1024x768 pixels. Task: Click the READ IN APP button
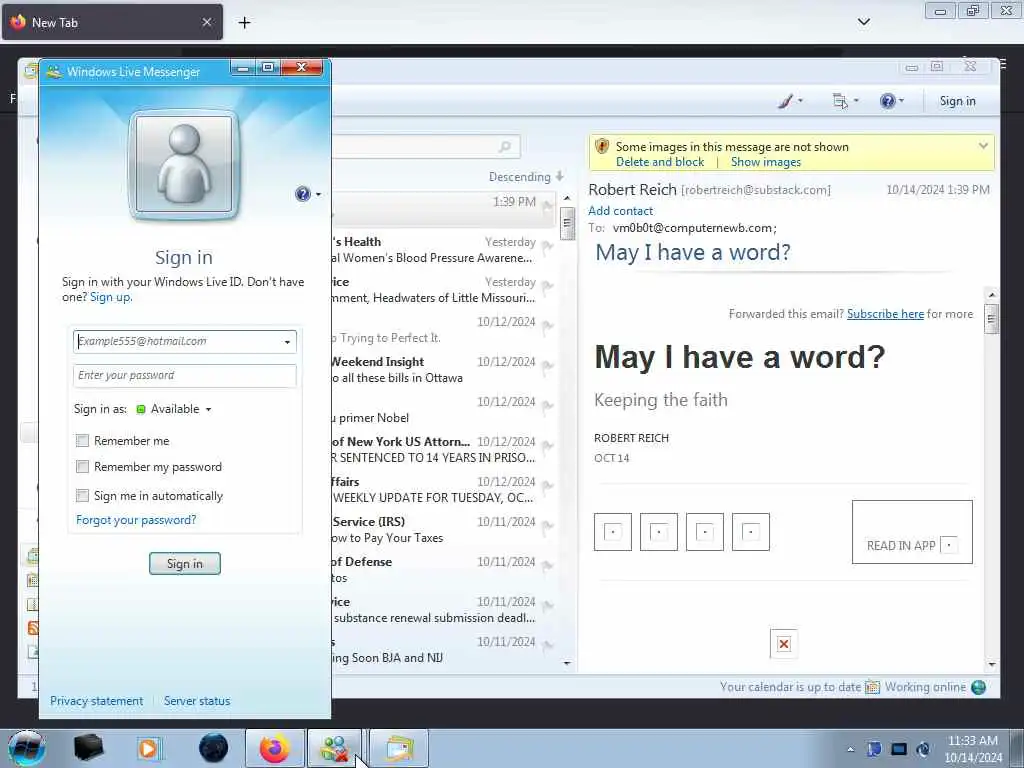pyautogui.click(x=912, y=532)
